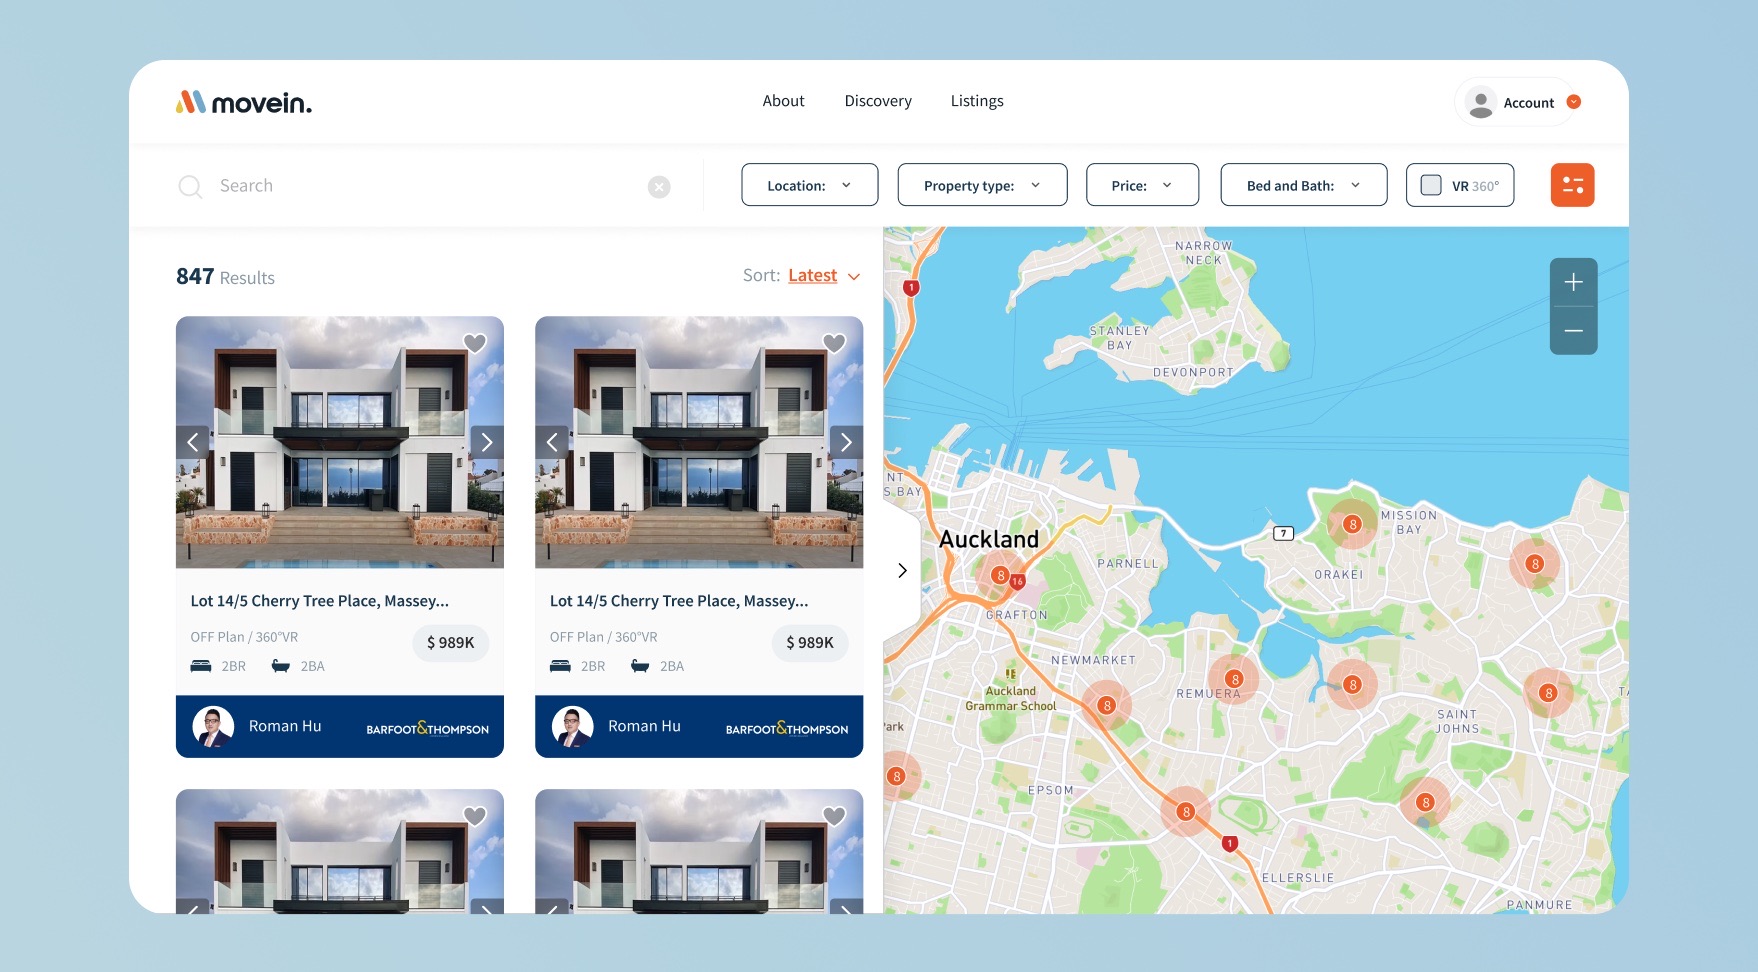Collapse listings panel with the map edge arrow
Viewport: 1758px width, 972px height.
(902, 570)
